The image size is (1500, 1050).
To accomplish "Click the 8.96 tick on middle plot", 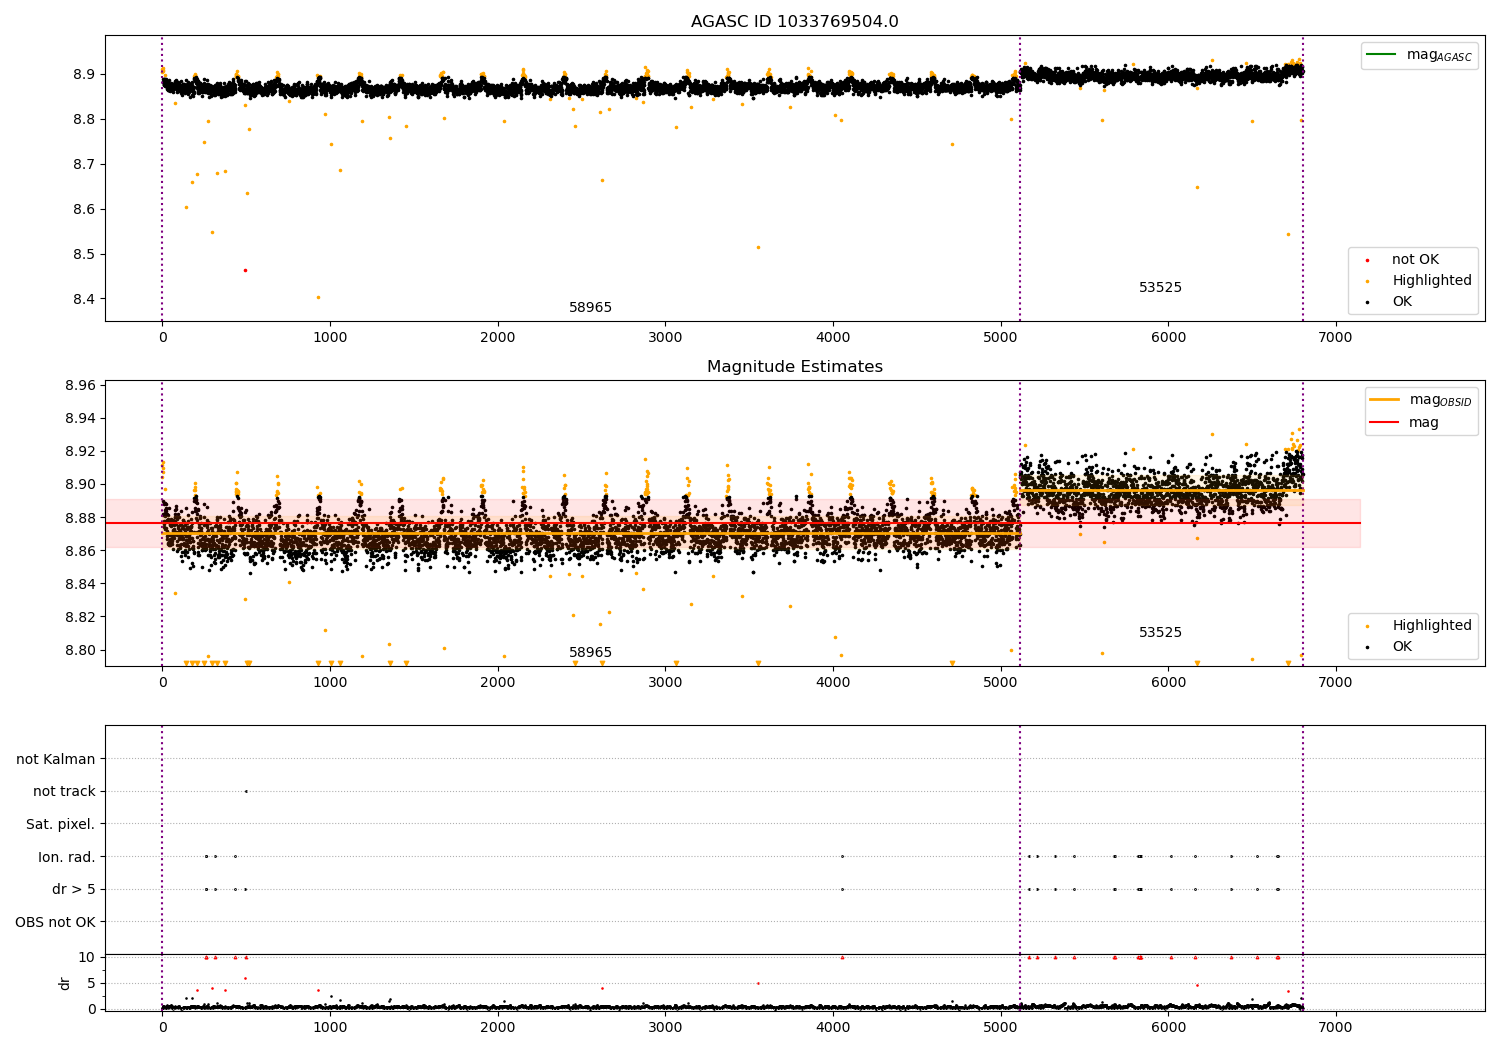I will 79,386.
